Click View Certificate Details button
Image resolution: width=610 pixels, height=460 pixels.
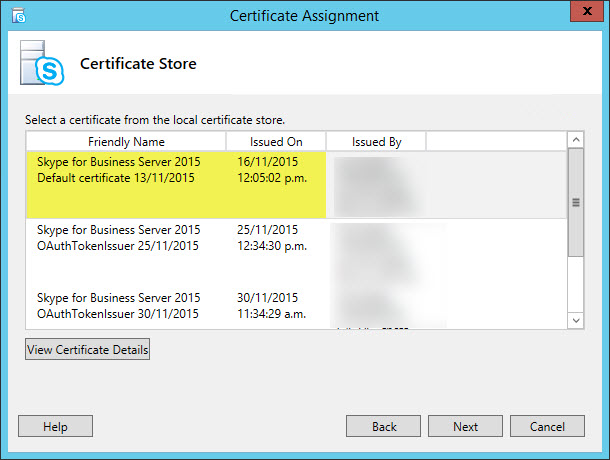point(88,349)
